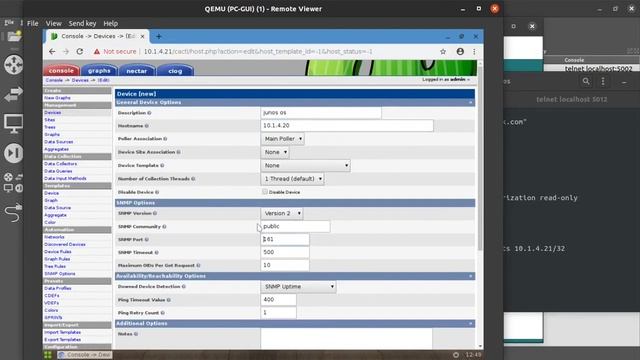Click the Description input field

point(321,112)
